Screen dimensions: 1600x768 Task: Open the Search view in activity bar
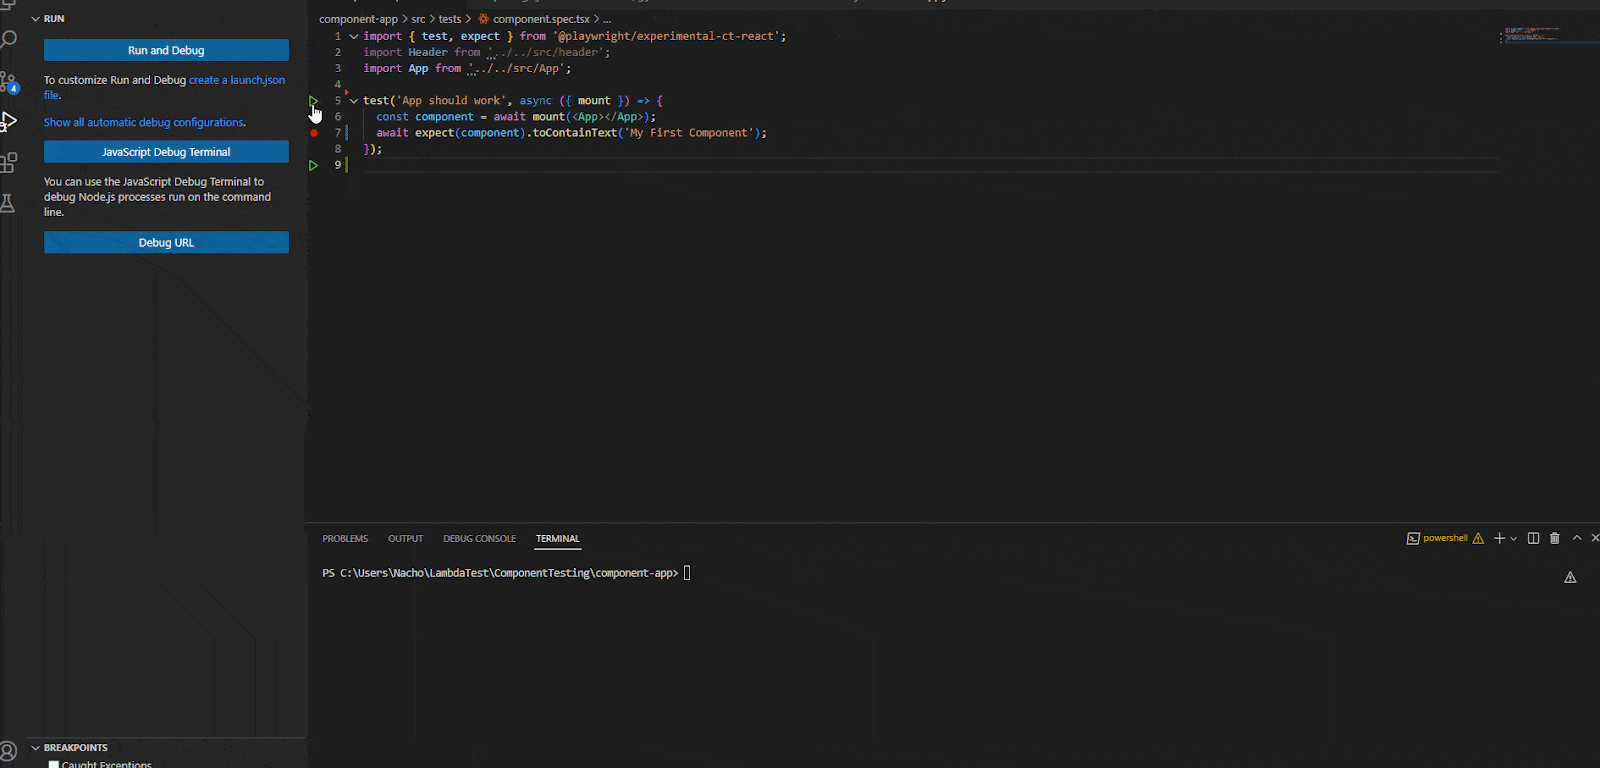[x=8, y=40]
